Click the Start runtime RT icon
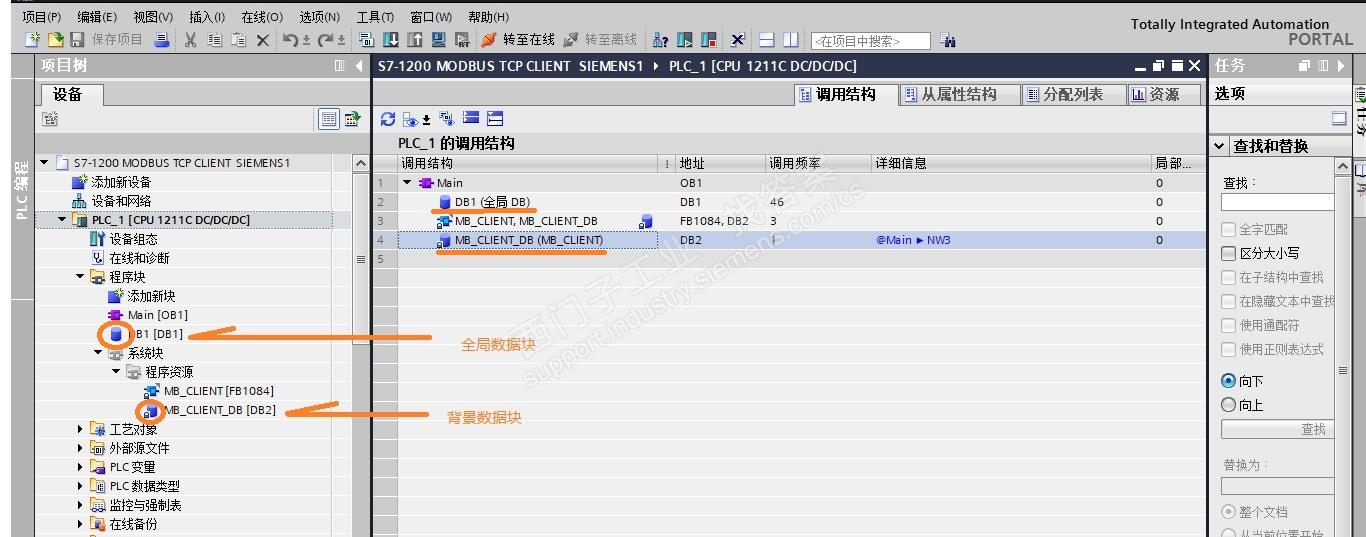The image size is (1366, 537). point(463,40)
